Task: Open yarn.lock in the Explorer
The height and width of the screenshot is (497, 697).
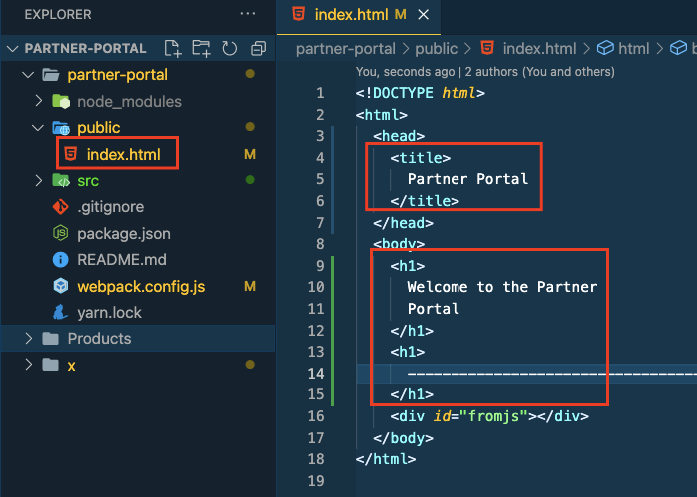Action: click(x=109, y=313)
